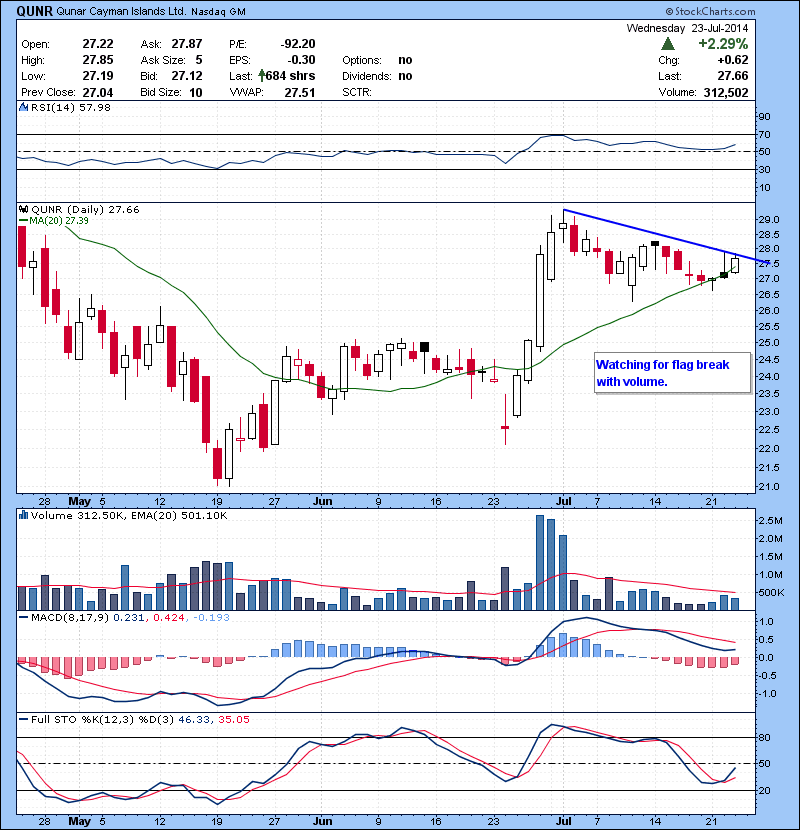The height and width of the screenshot is (830, 800).
Task: Click the Nasdaq GM exchange label
Action: tap(218, 12)
